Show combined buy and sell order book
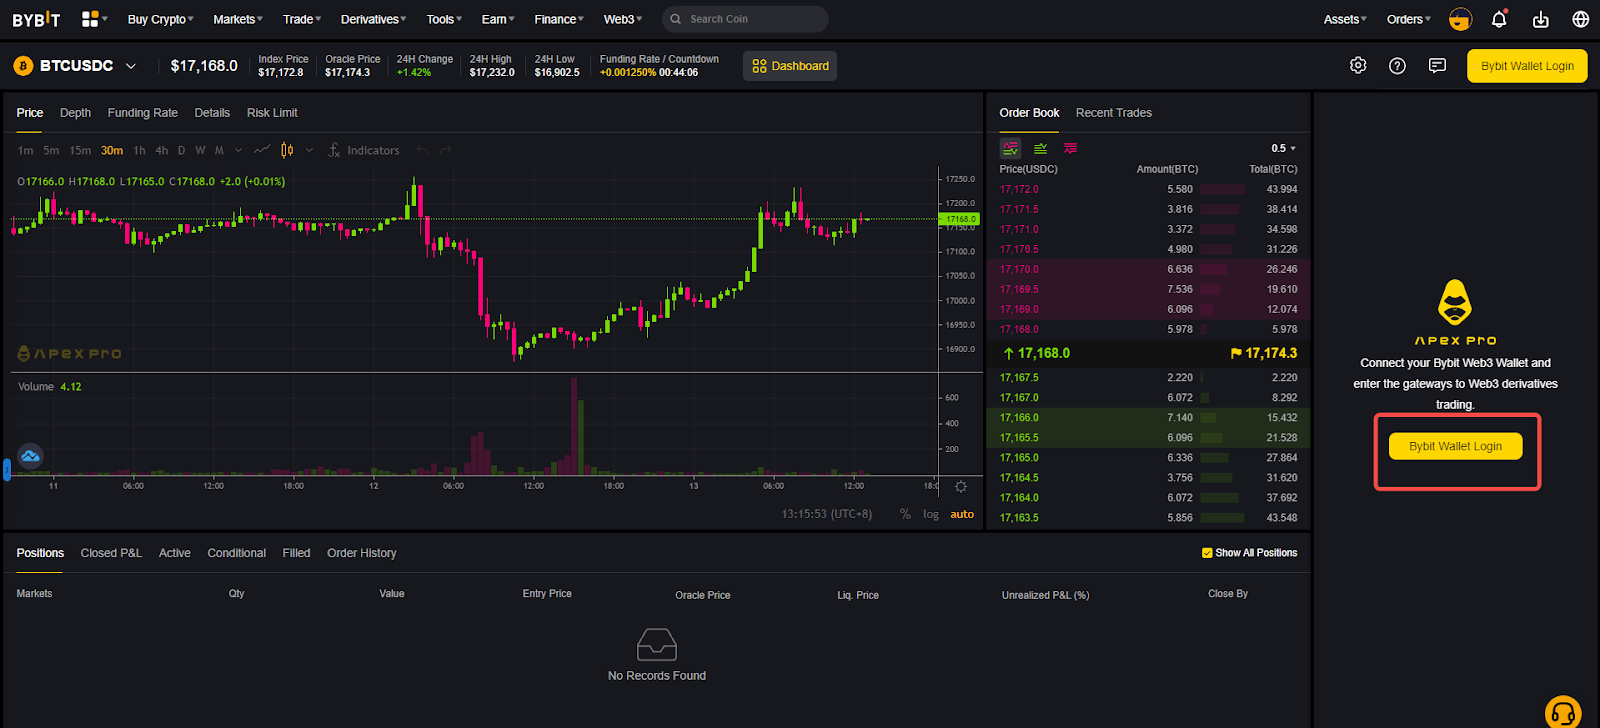This screenshot has height=728, width=1600. point(1010,148)
